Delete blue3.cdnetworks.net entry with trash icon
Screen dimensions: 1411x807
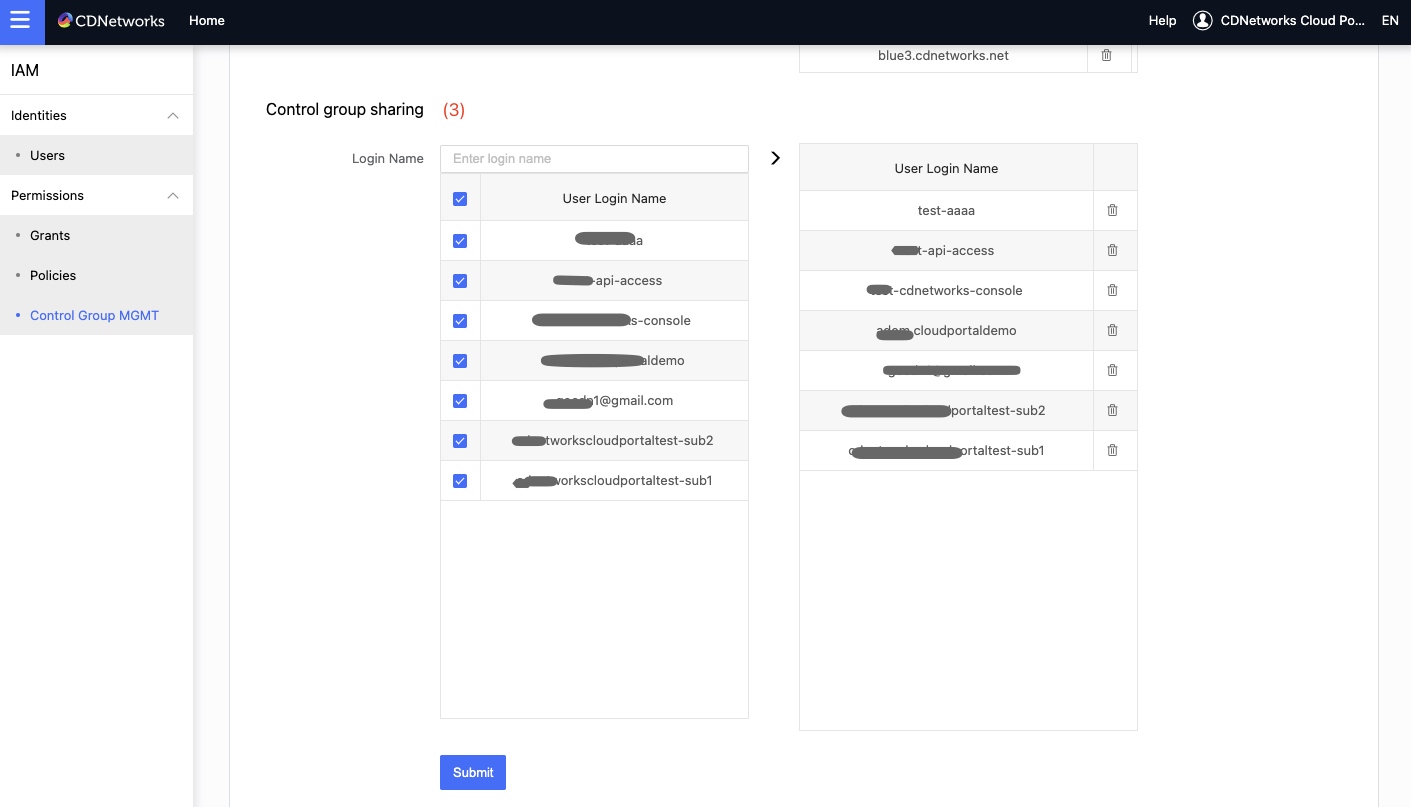(x=1106, y=56)
